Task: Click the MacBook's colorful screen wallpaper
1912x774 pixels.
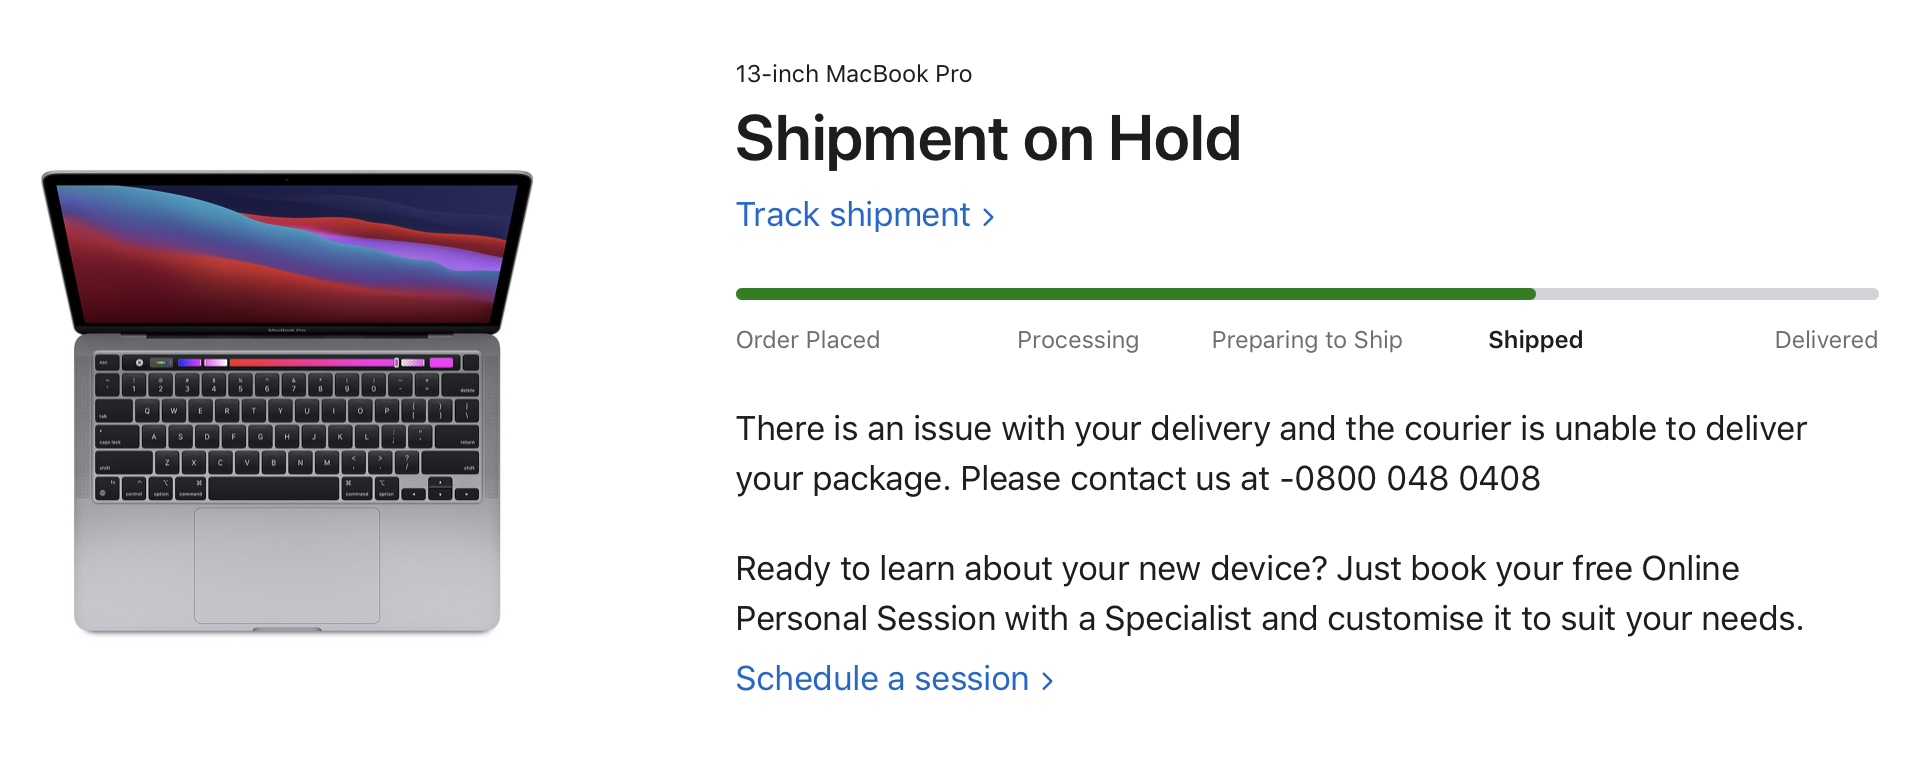Action: [x=287, y=253]
